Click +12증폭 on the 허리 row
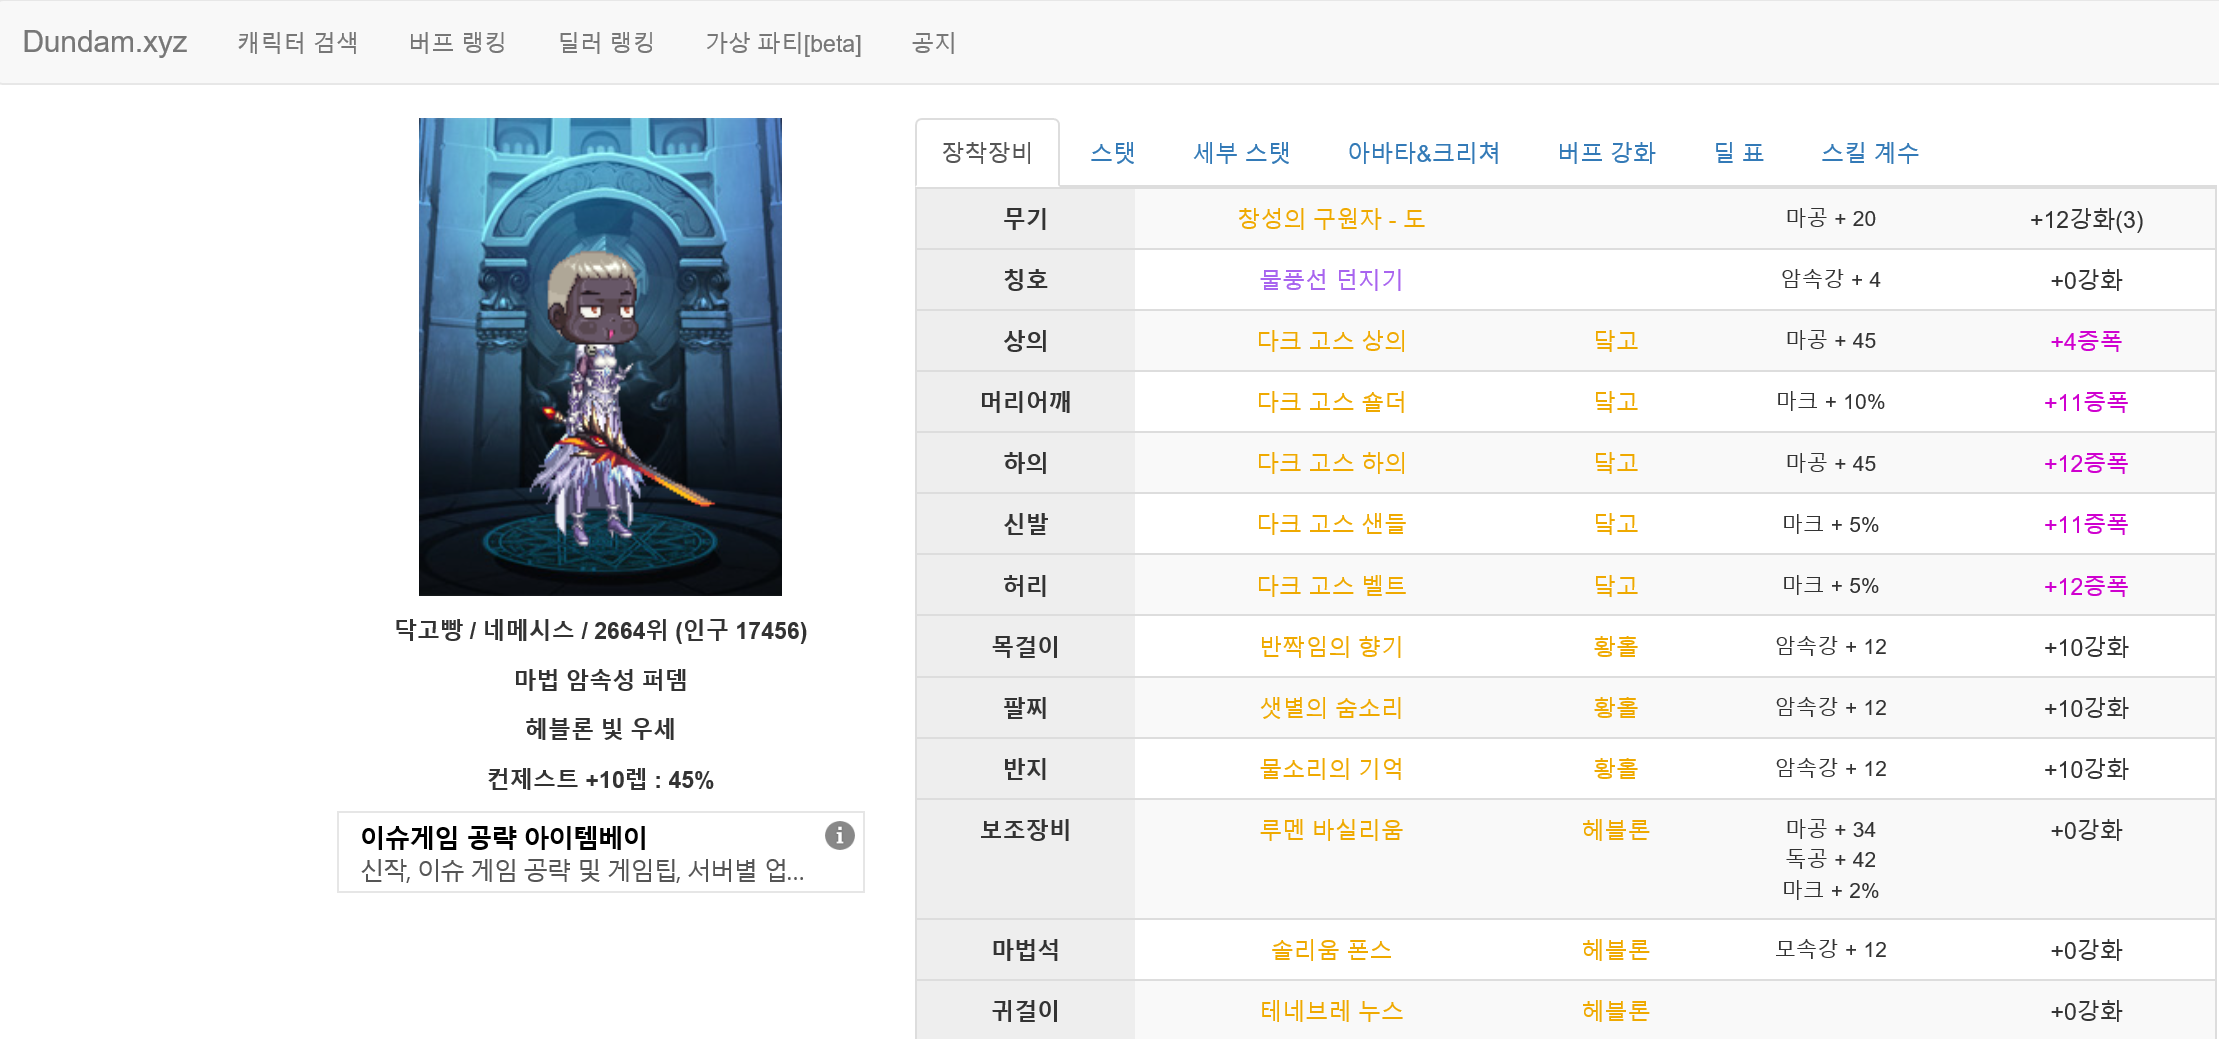Image resolution: width=2219 pixels, height=1043 pixels. [x=2086, y=586]
